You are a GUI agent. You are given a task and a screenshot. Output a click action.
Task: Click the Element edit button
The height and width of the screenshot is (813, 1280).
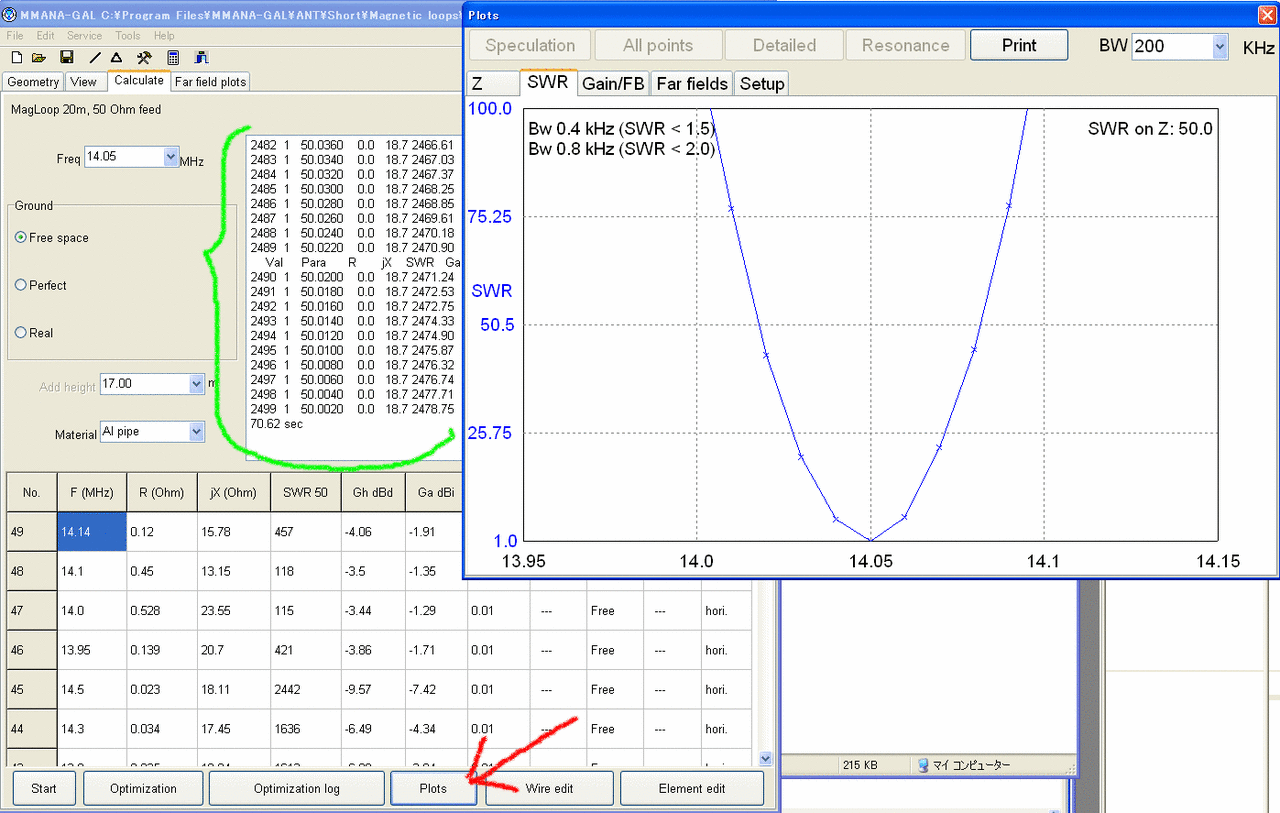coord(692,789)
